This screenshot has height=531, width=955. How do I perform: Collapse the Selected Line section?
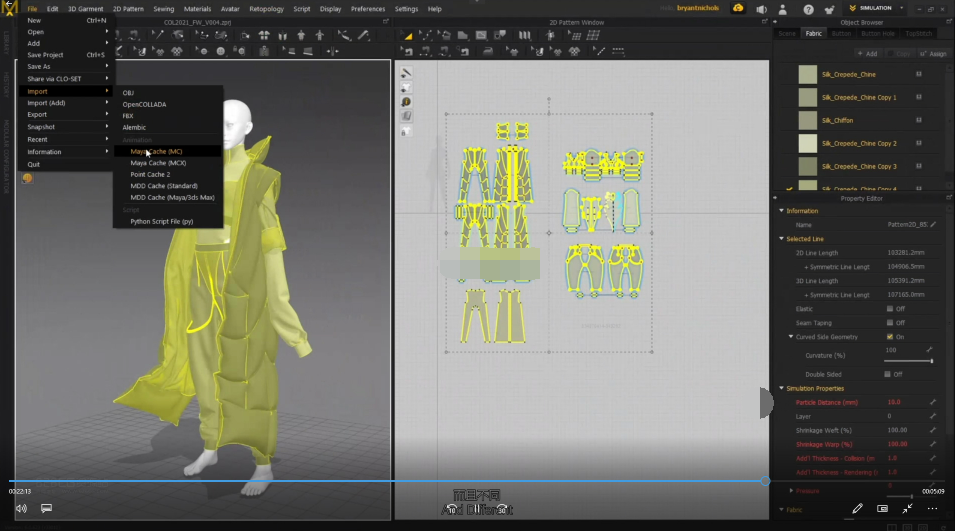[781, 239]
